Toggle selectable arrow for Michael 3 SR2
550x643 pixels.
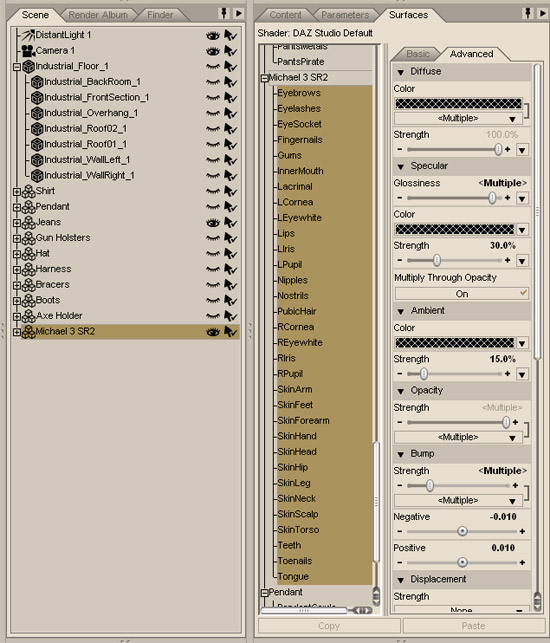pos(230,332)
